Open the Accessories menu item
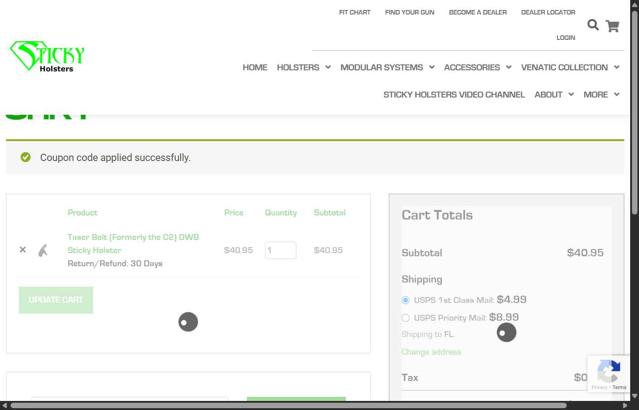The height and width of the screenshot is (410, 639). click(472, 67)
